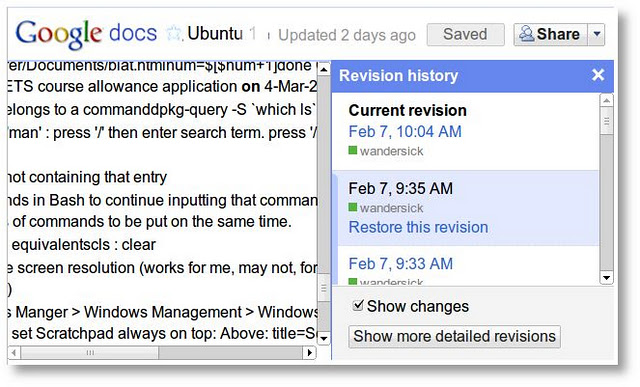Screen dimensions: 640x387
Task: Click document vertical scroll down arrow
Action: [x=324, y=338]
